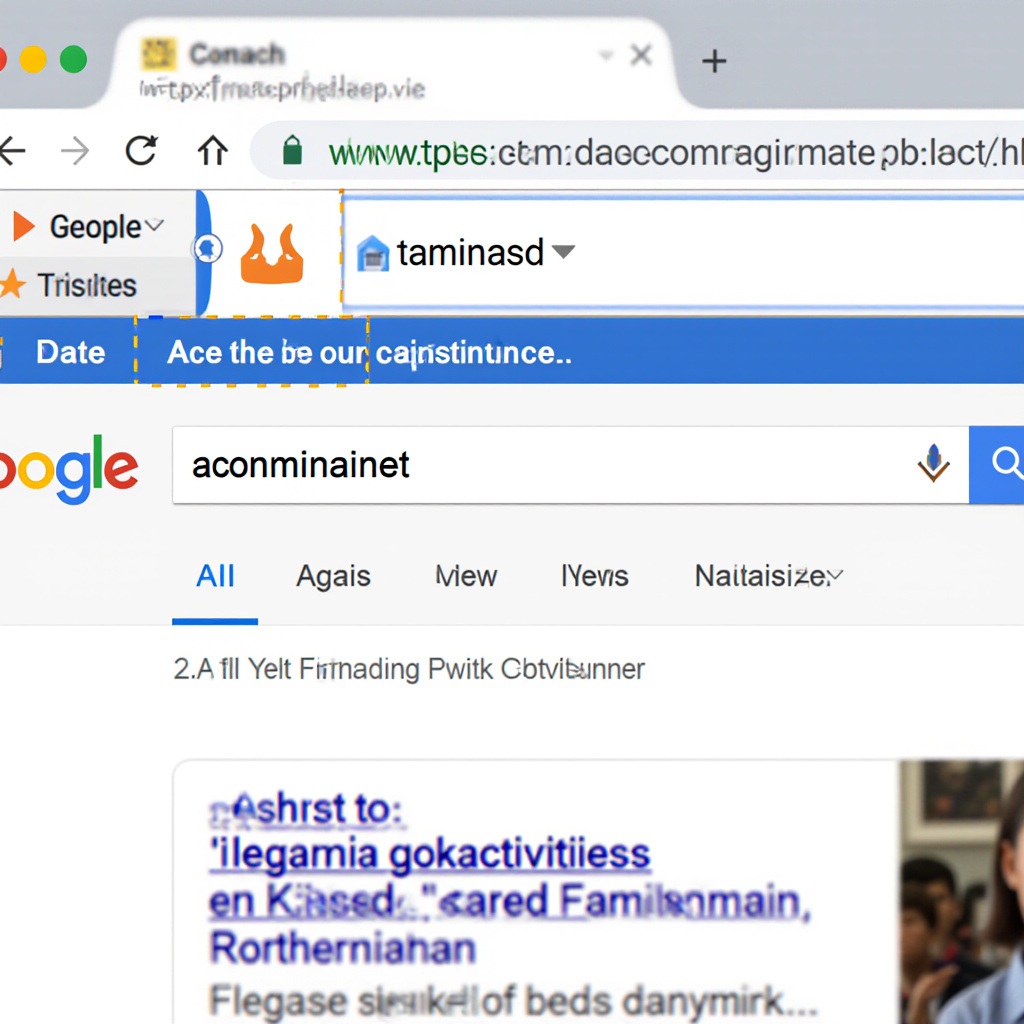The image size is (1024, 1024).
Task: Switch to the All results tab
Action: point(215,576)
